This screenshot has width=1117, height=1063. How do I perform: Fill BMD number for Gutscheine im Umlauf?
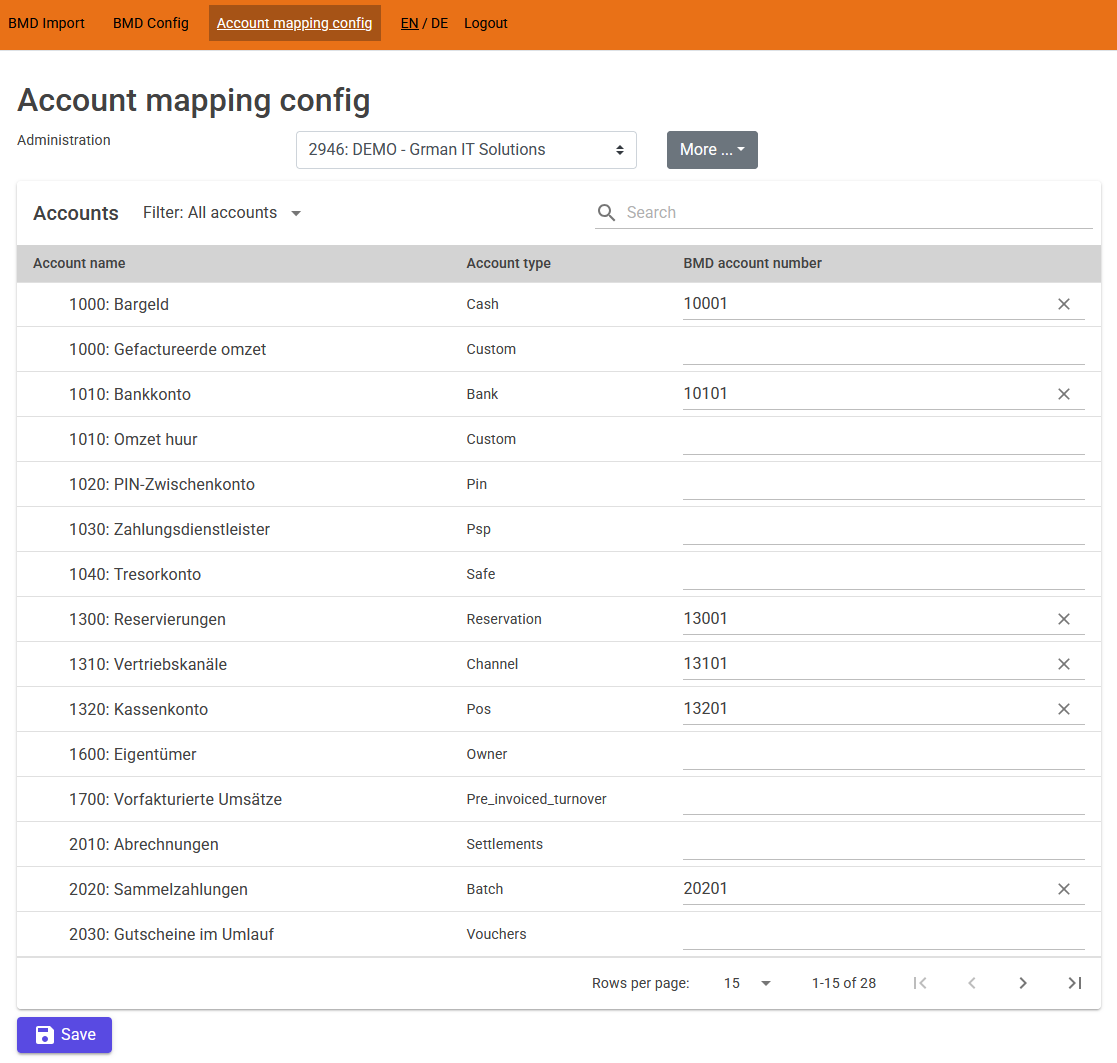coord(883,933)
